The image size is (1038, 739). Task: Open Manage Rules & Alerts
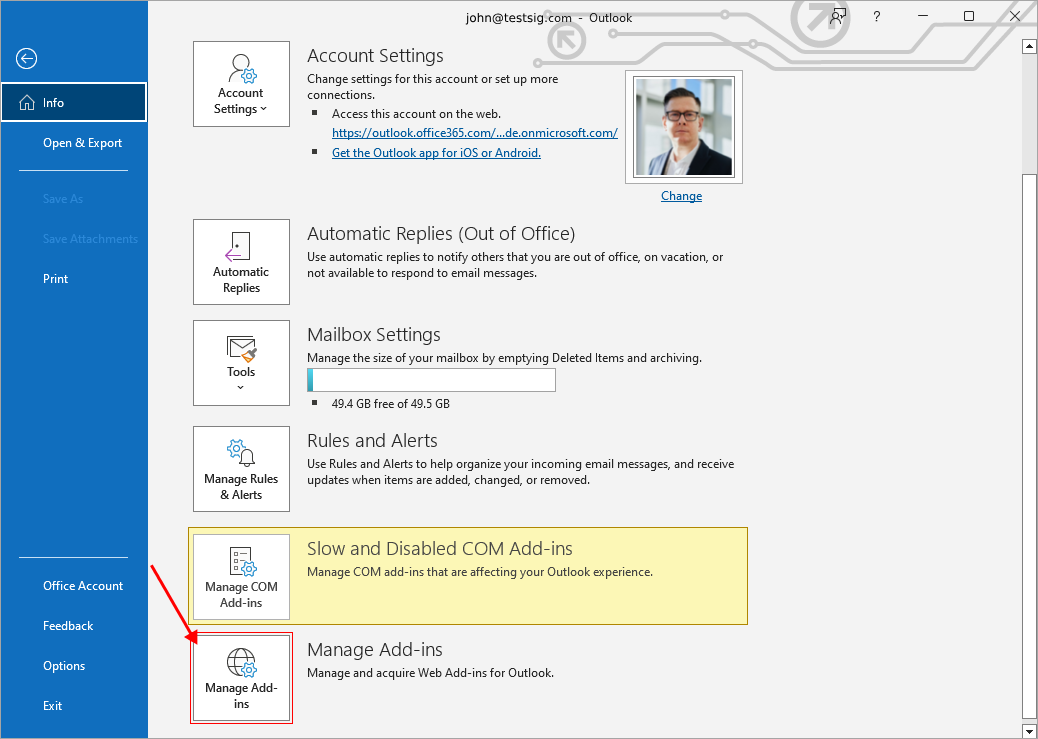[241, 469]
